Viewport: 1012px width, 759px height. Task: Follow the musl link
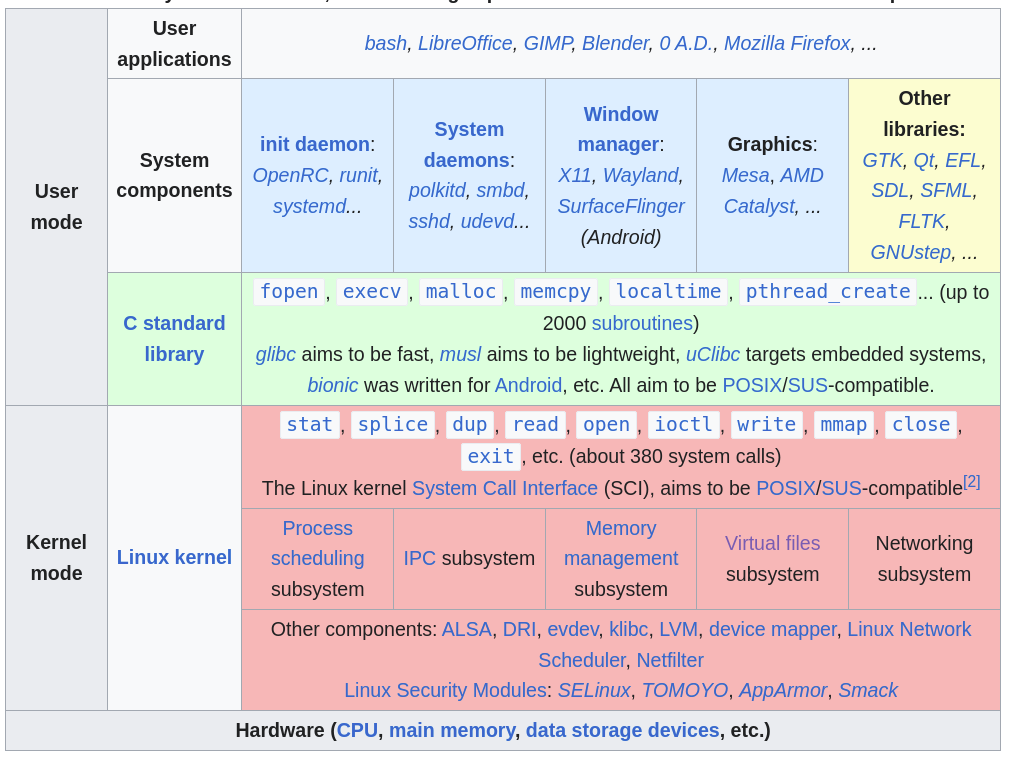tap(460, 354)
